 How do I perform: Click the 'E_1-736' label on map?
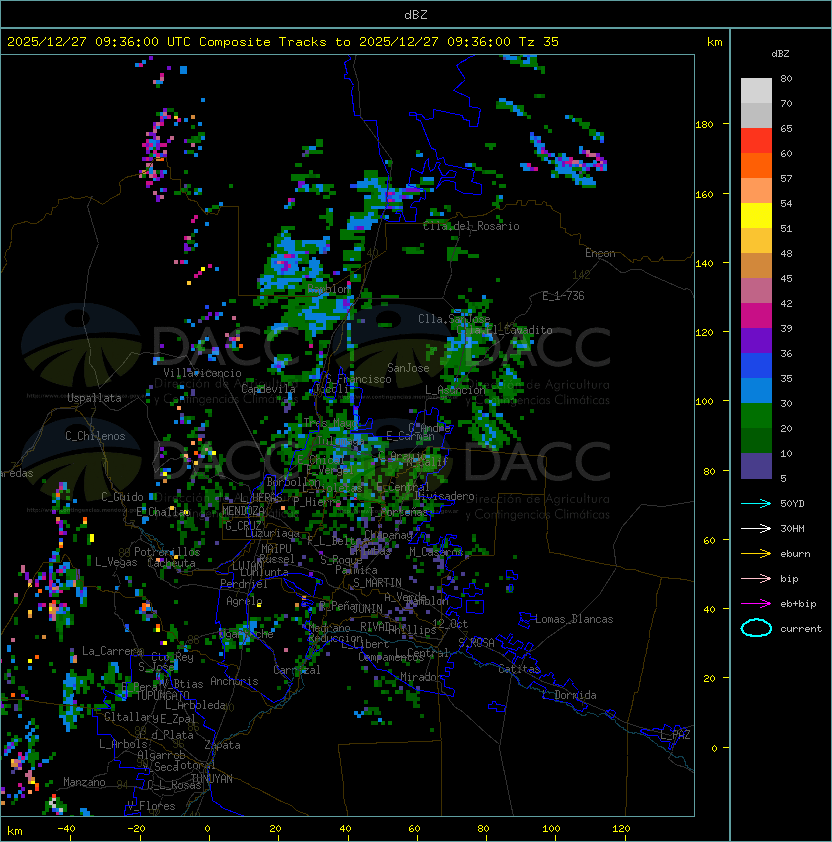pyautogui.click(x=563, y=296)
